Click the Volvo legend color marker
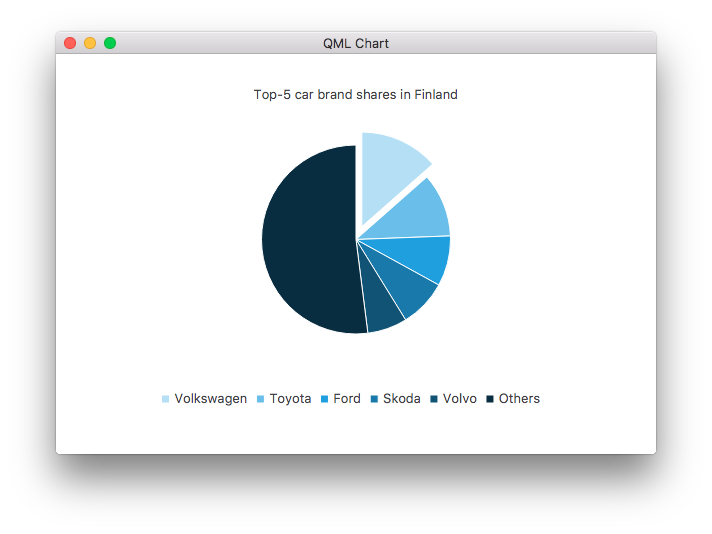 tap(434, 399)
